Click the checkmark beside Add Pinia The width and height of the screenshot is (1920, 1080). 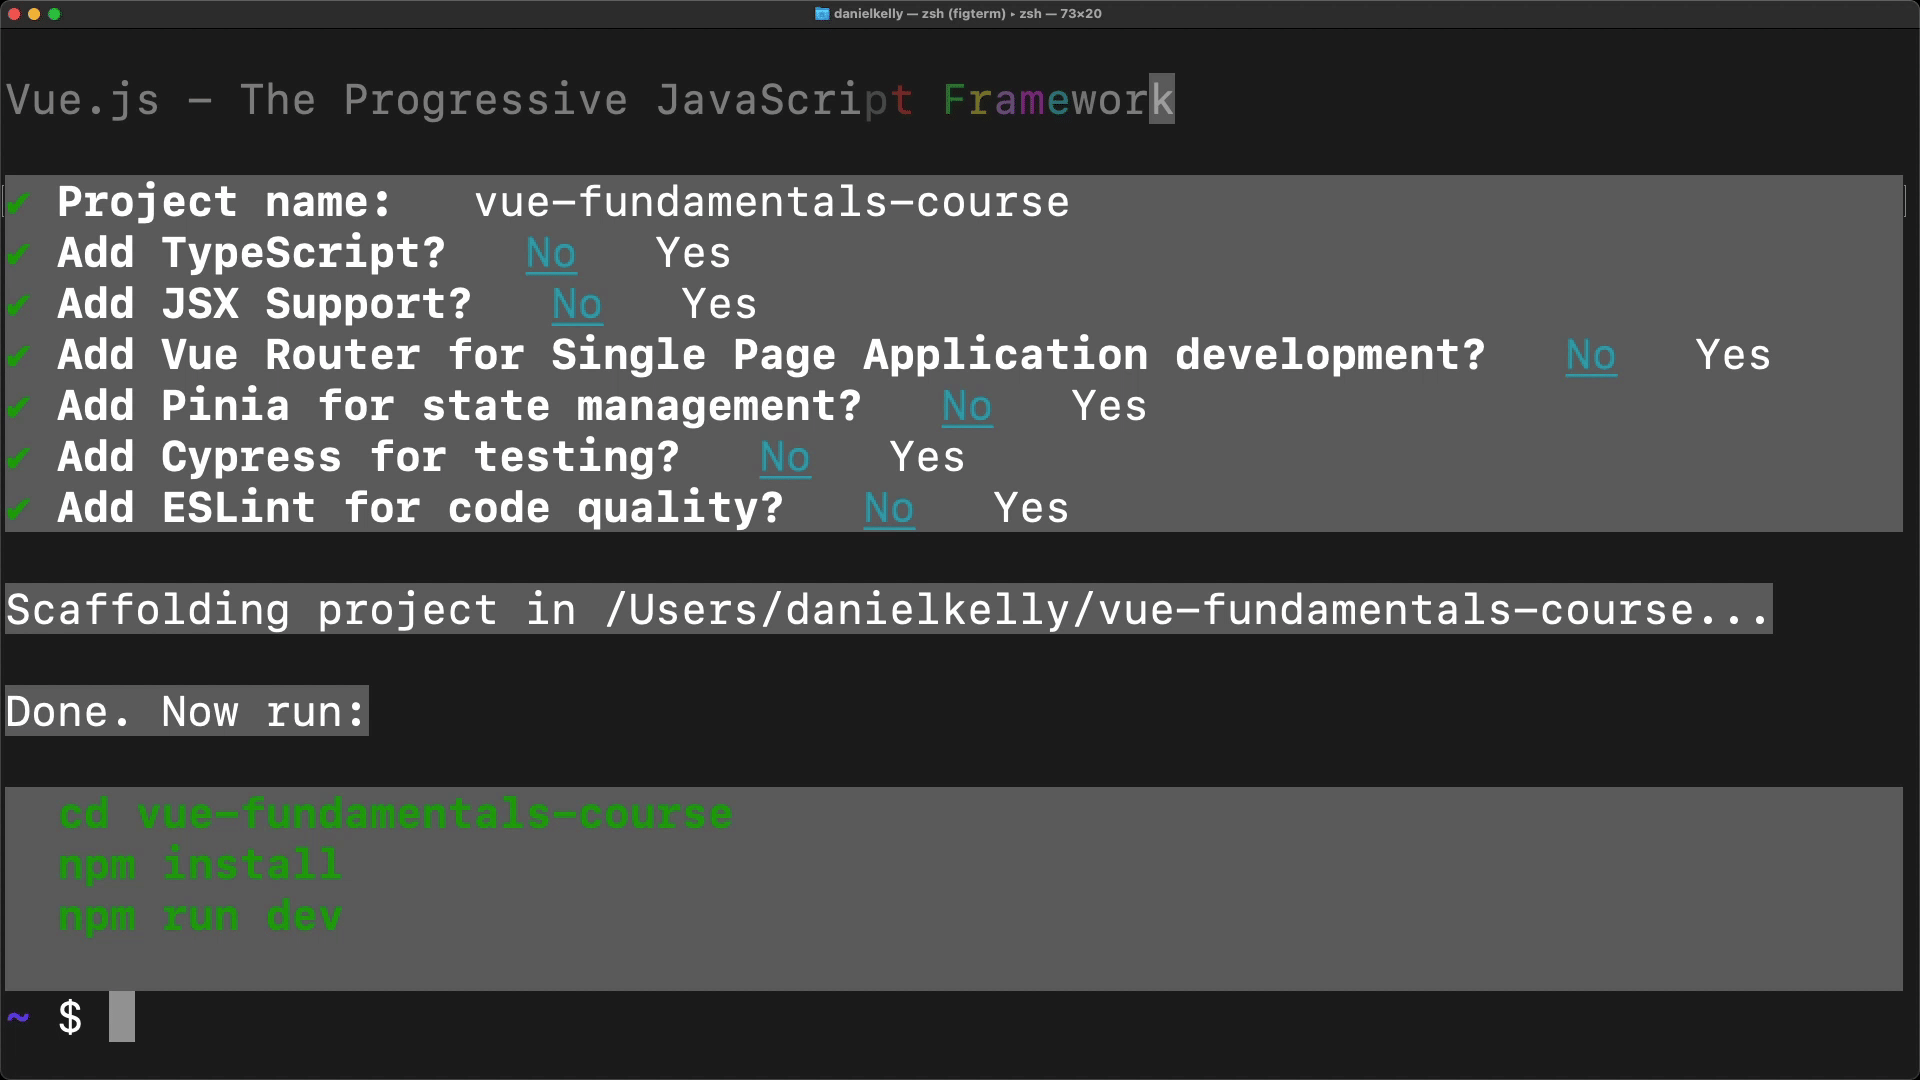tap(18, 407)
